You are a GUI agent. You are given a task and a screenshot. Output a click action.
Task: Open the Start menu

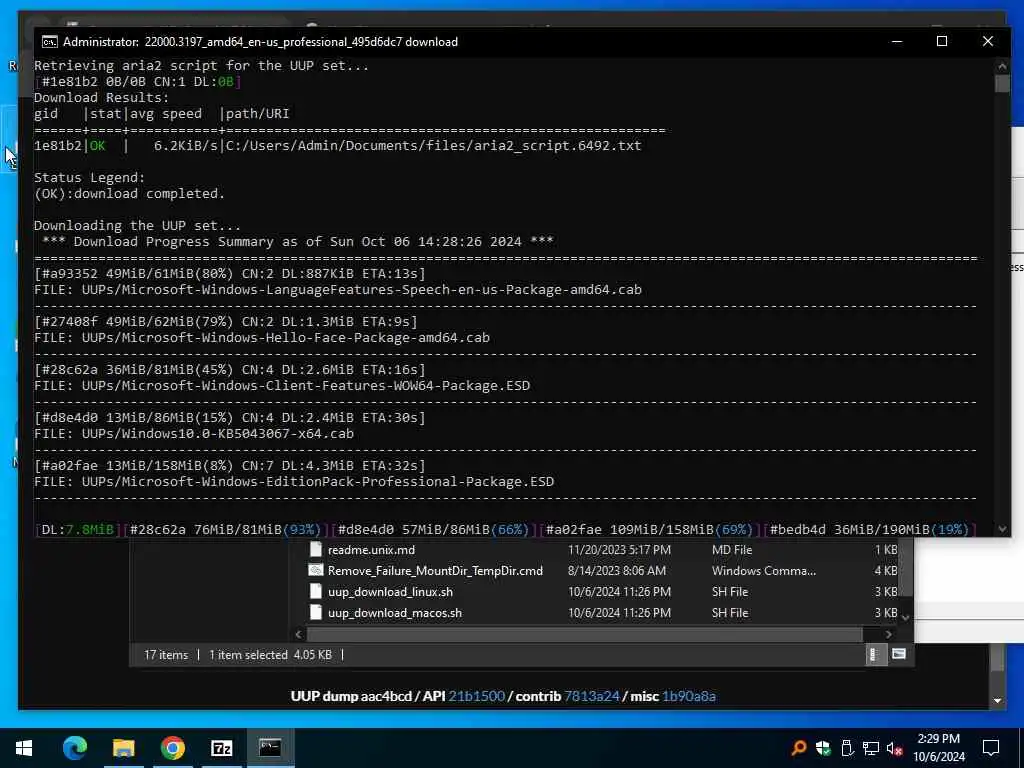(24, 748)
